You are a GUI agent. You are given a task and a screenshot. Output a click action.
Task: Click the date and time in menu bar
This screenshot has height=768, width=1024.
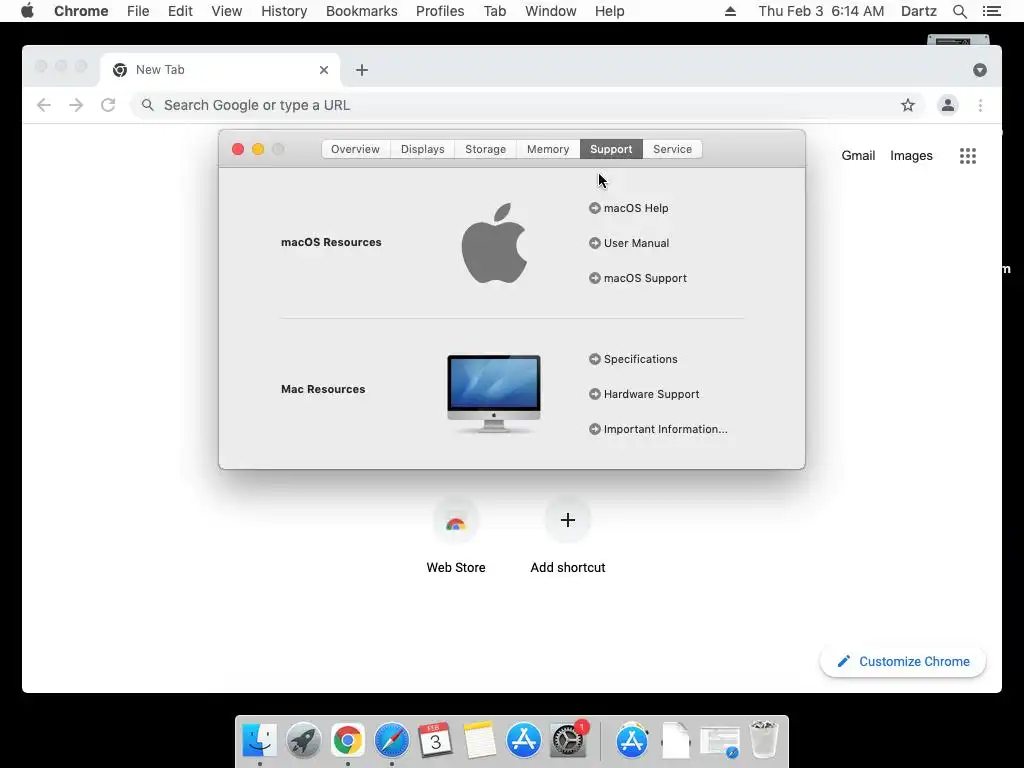(821, 11)
